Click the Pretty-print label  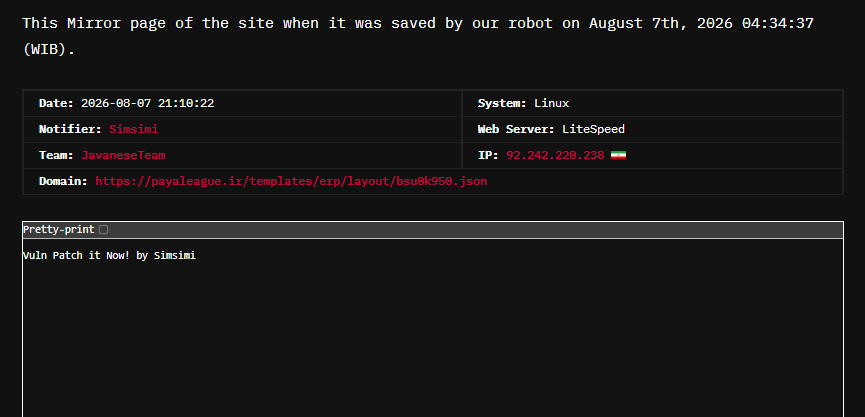(58, 229)
